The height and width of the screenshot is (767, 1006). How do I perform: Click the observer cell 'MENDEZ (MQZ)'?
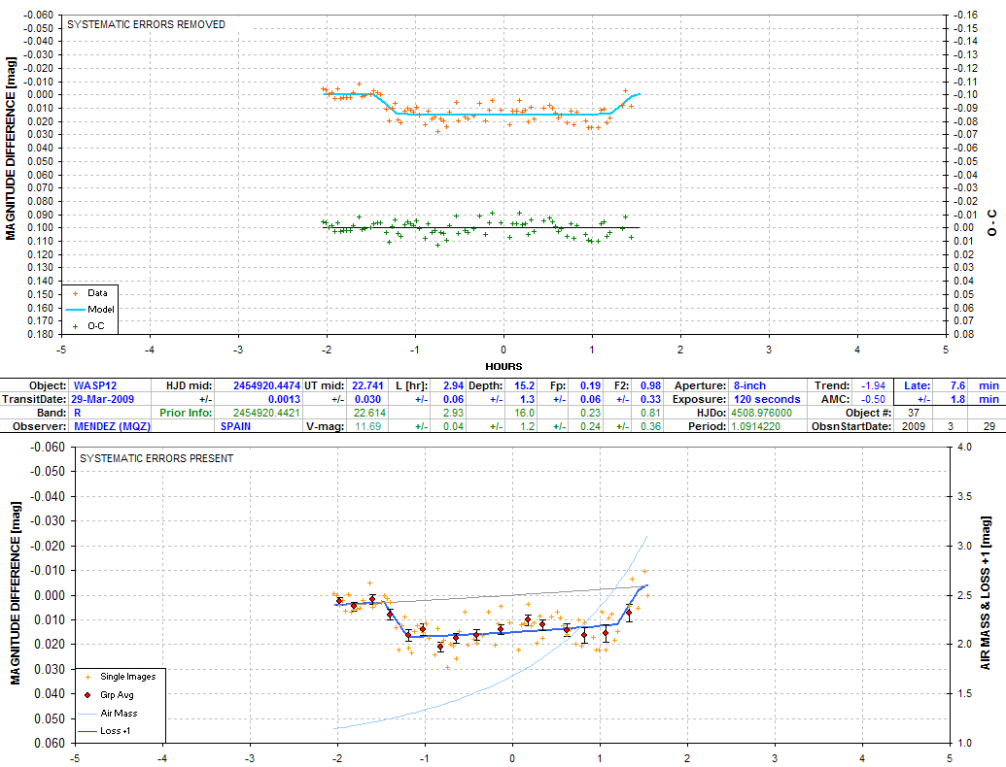tap(112, 426)
